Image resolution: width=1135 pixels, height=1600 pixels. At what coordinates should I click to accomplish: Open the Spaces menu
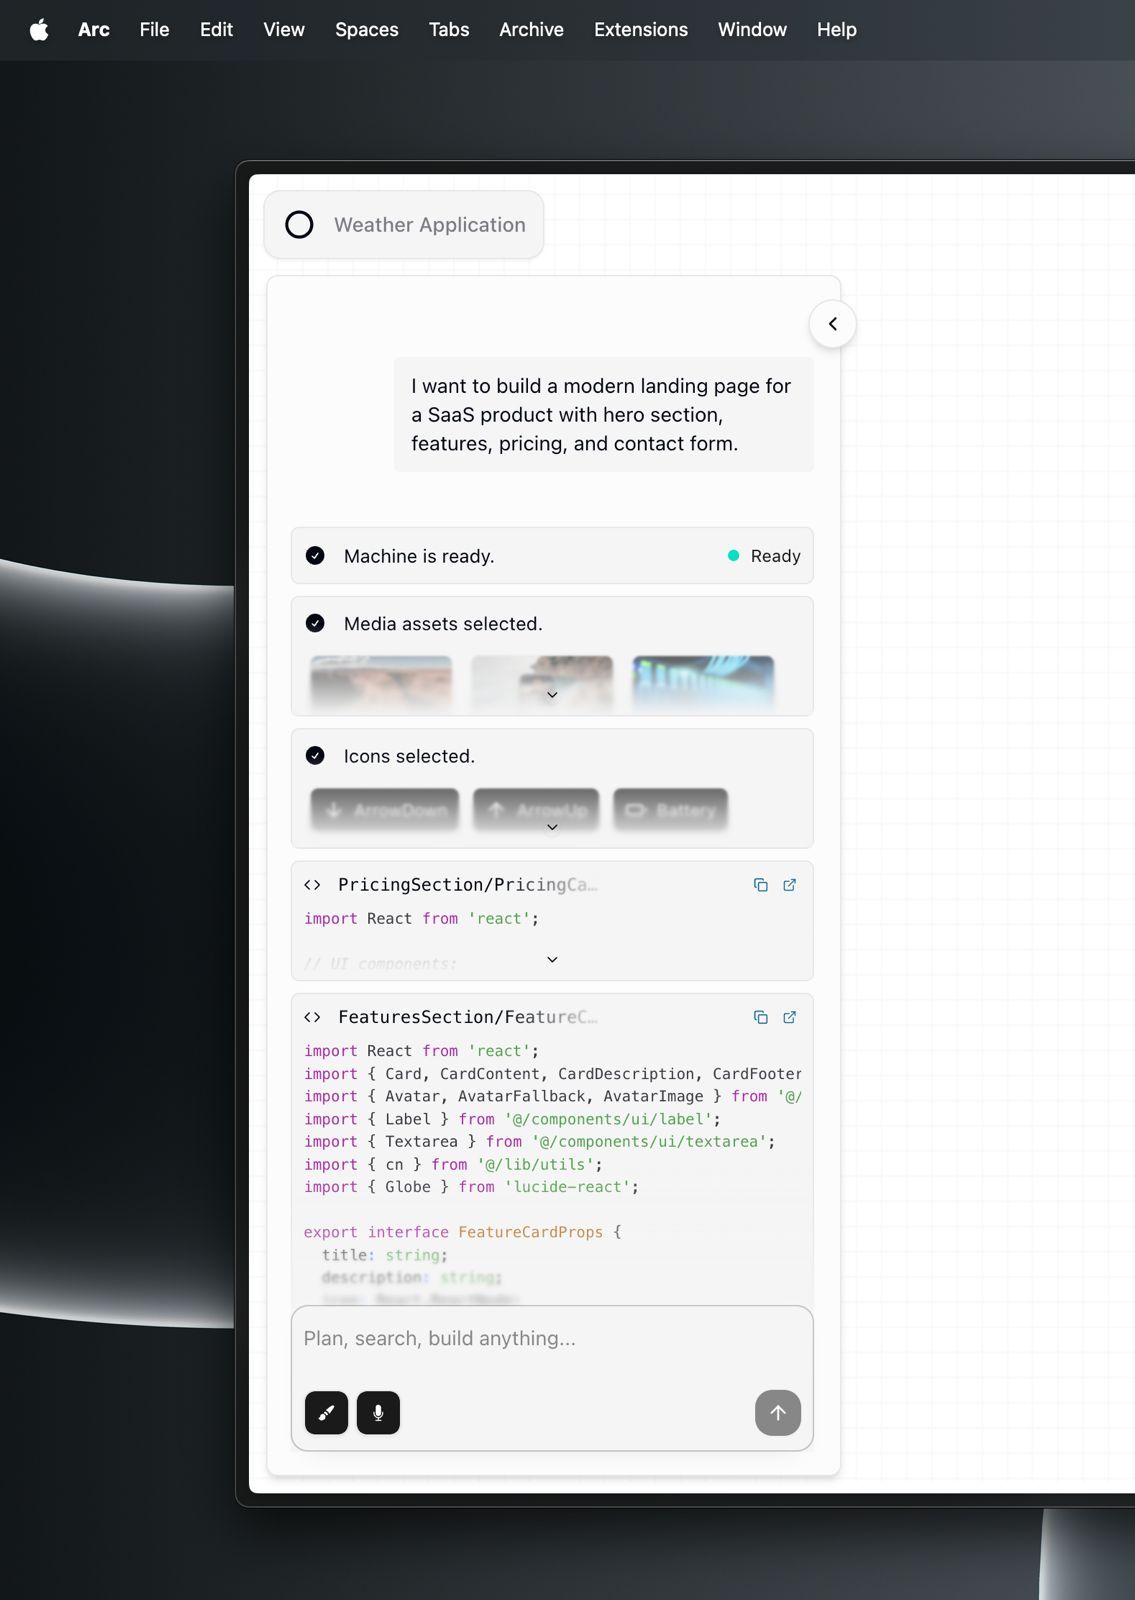coord(367,30)
